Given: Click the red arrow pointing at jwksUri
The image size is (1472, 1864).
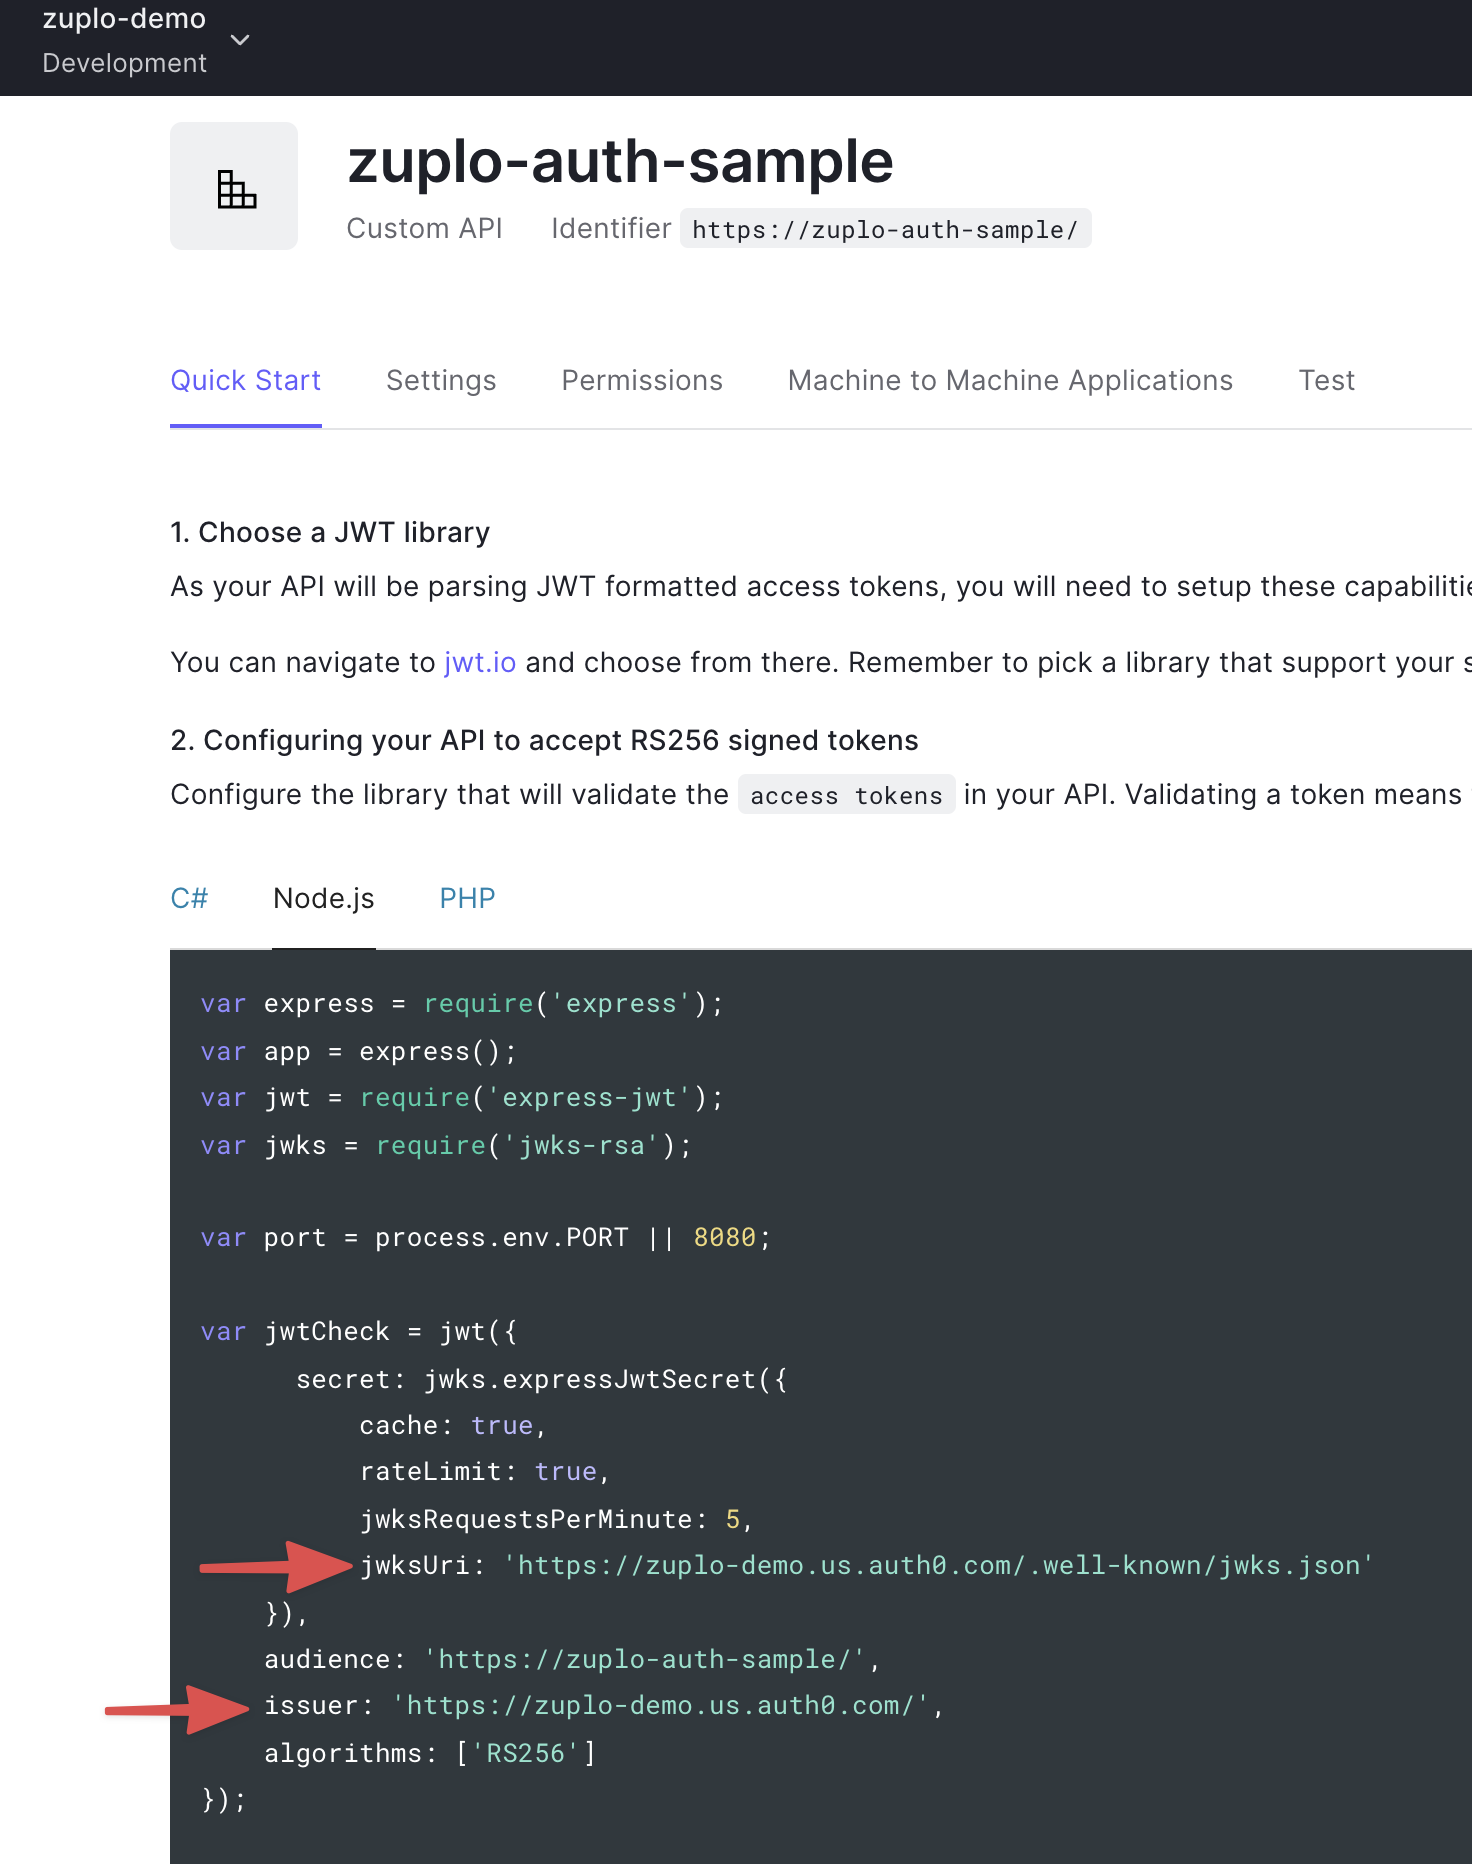Looking at the screenshot, I should [276, 1566].
